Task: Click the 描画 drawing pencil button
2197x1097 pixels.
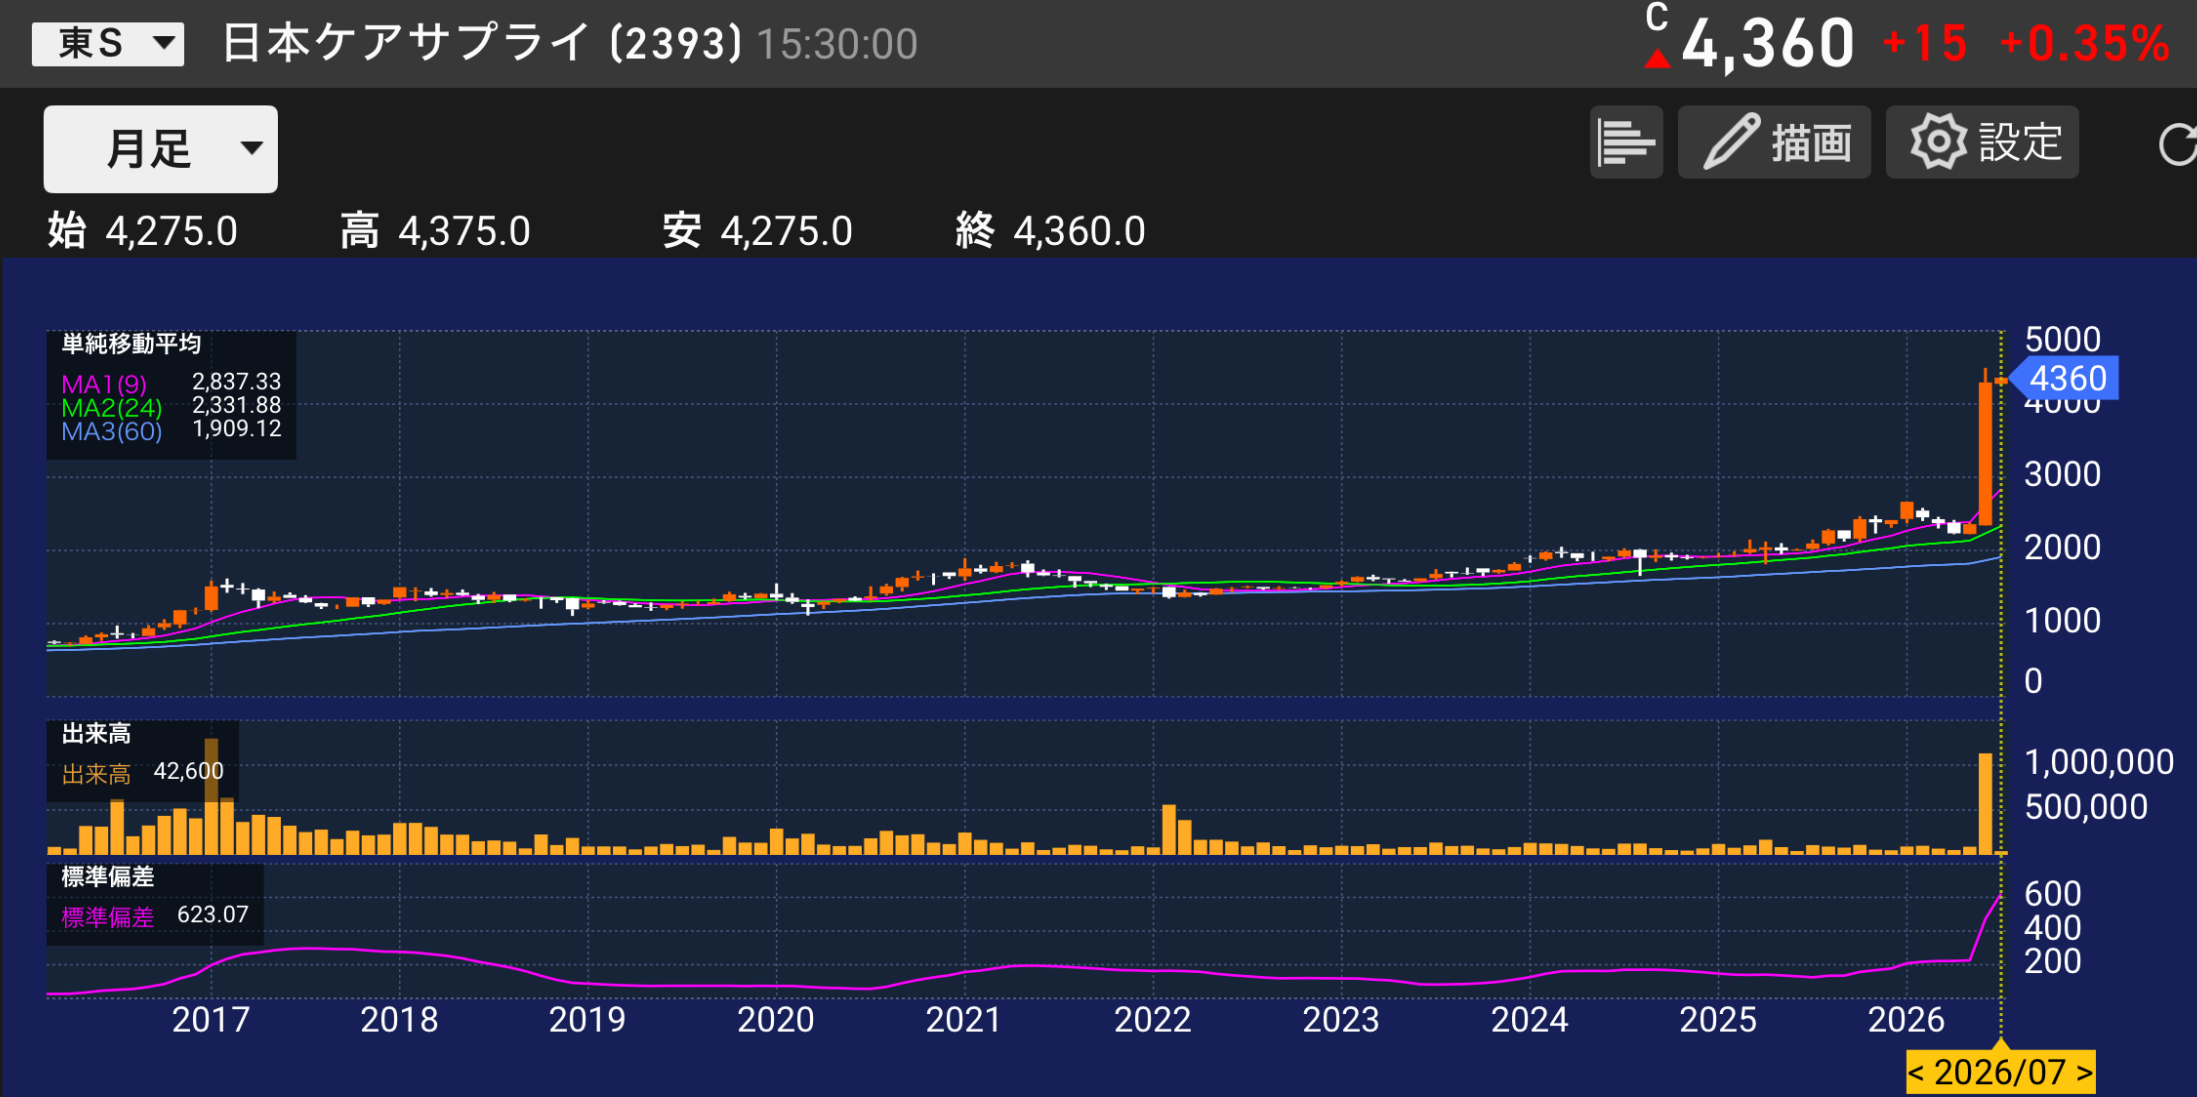Action: coord(1774,142)
